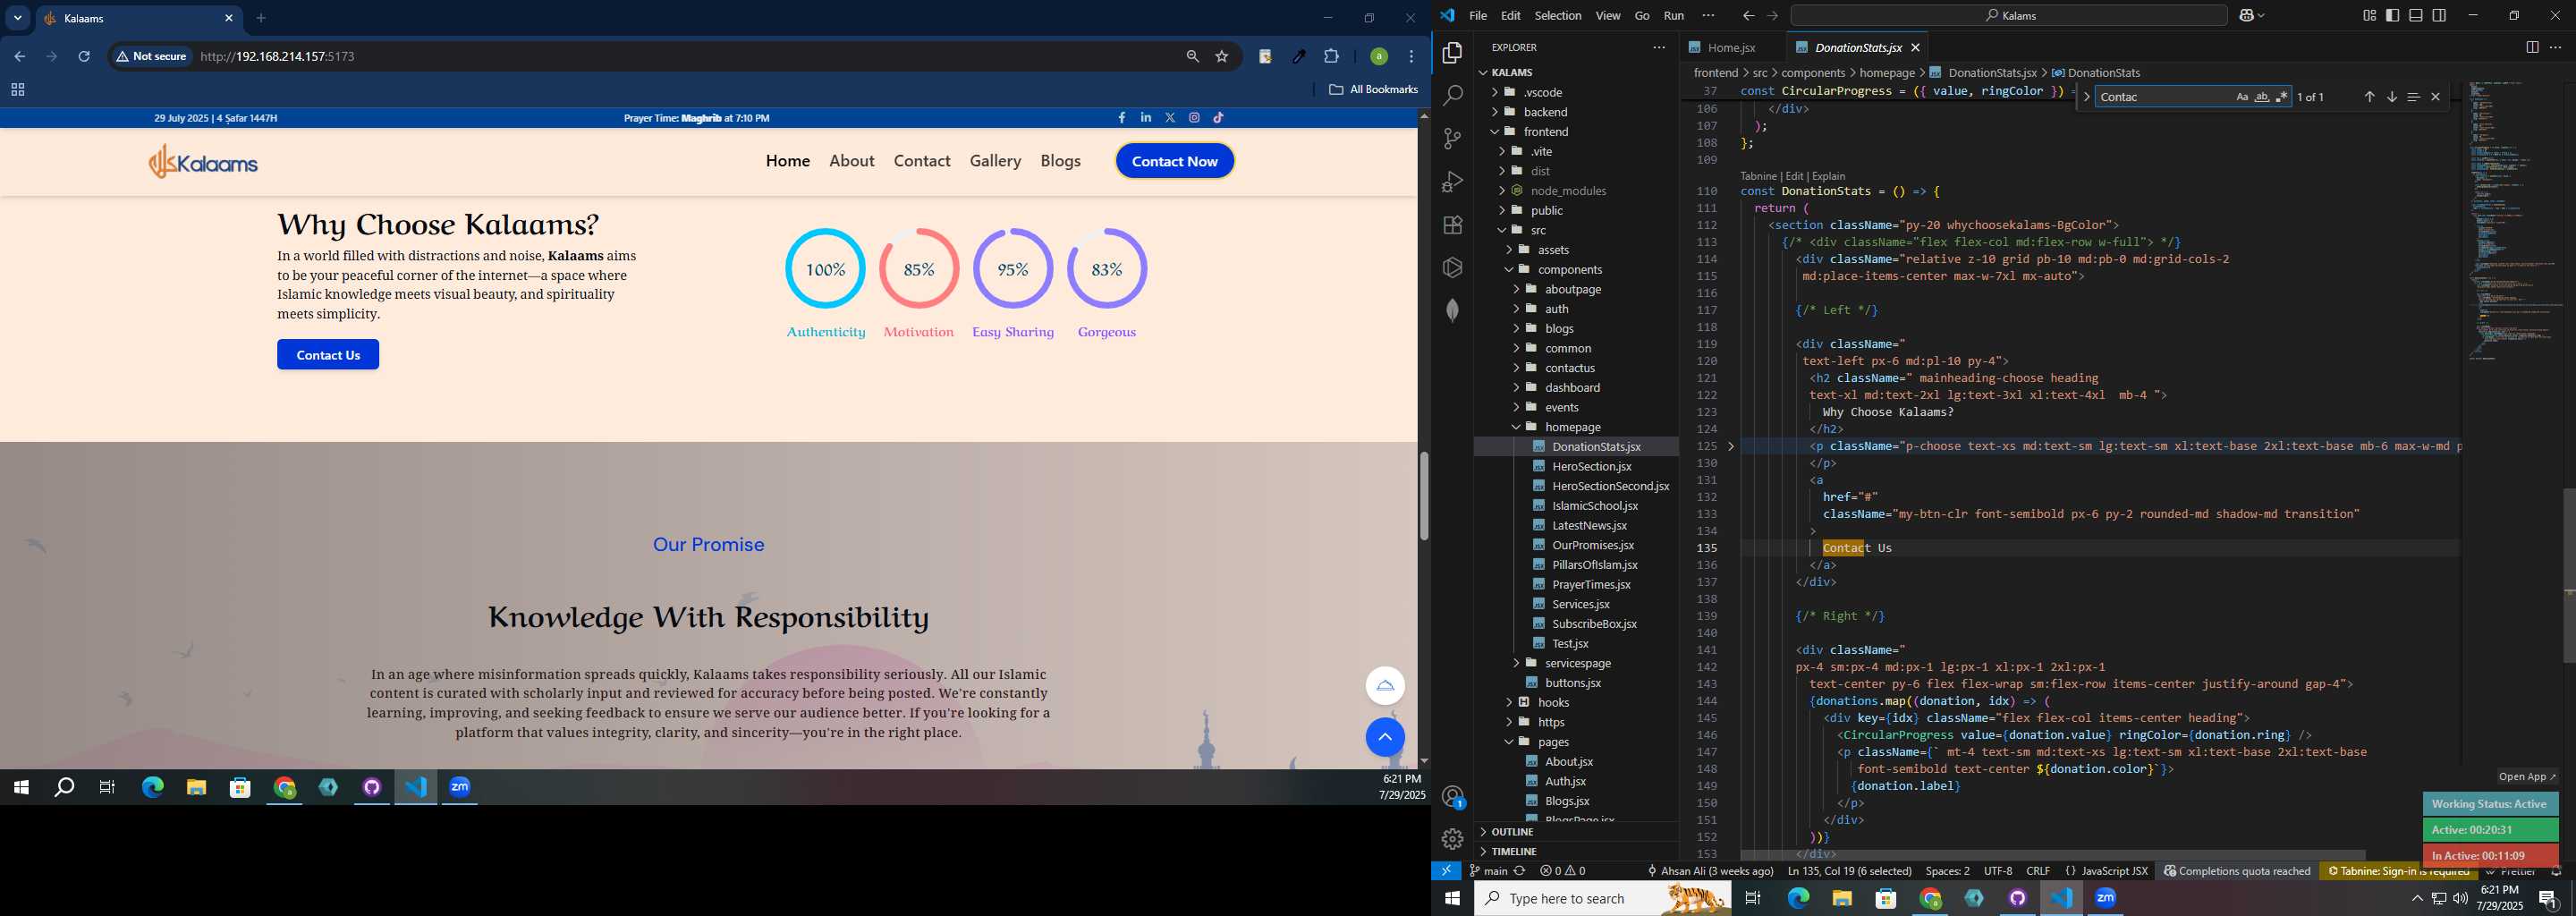This screenshot has width=2576, height=916.
Task: Close the find widget
Action: [x=2435, y=97]
